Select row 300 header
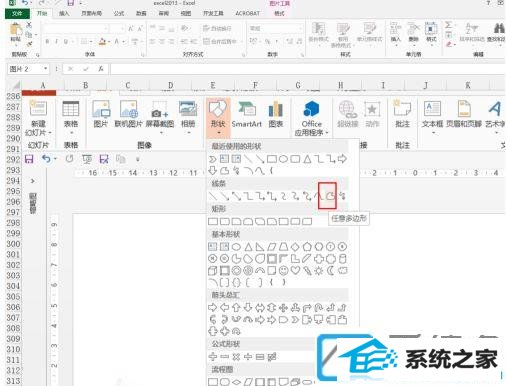The image size is (506, 386). [13, 244]
